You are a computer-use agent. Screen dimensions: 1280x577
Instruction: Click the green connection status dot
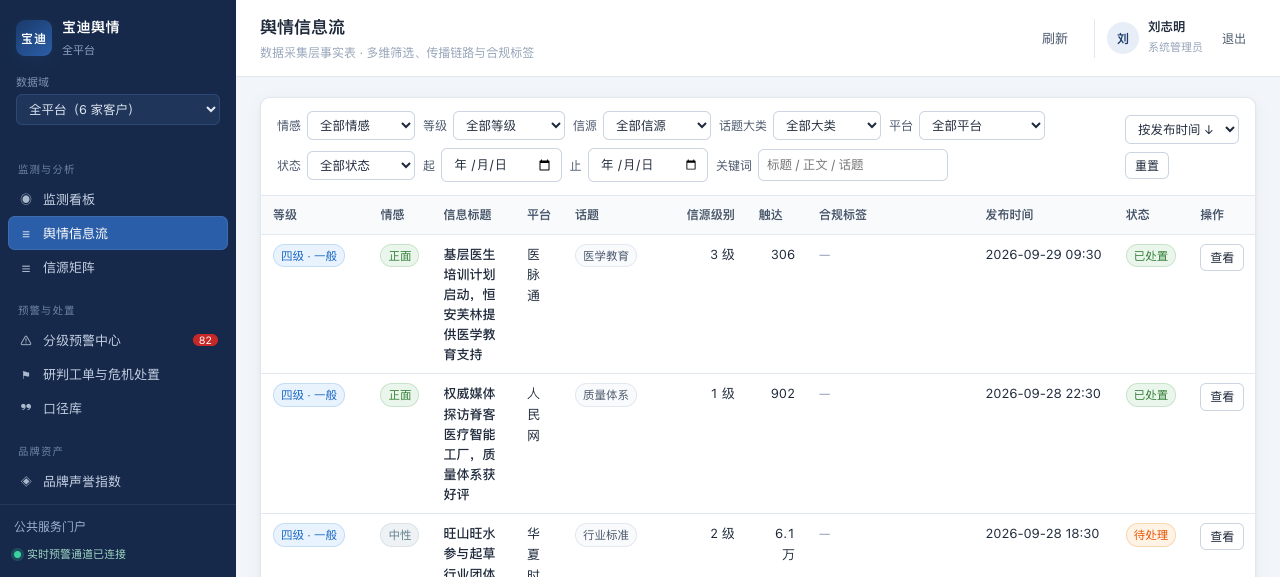(x=17, y=554)
